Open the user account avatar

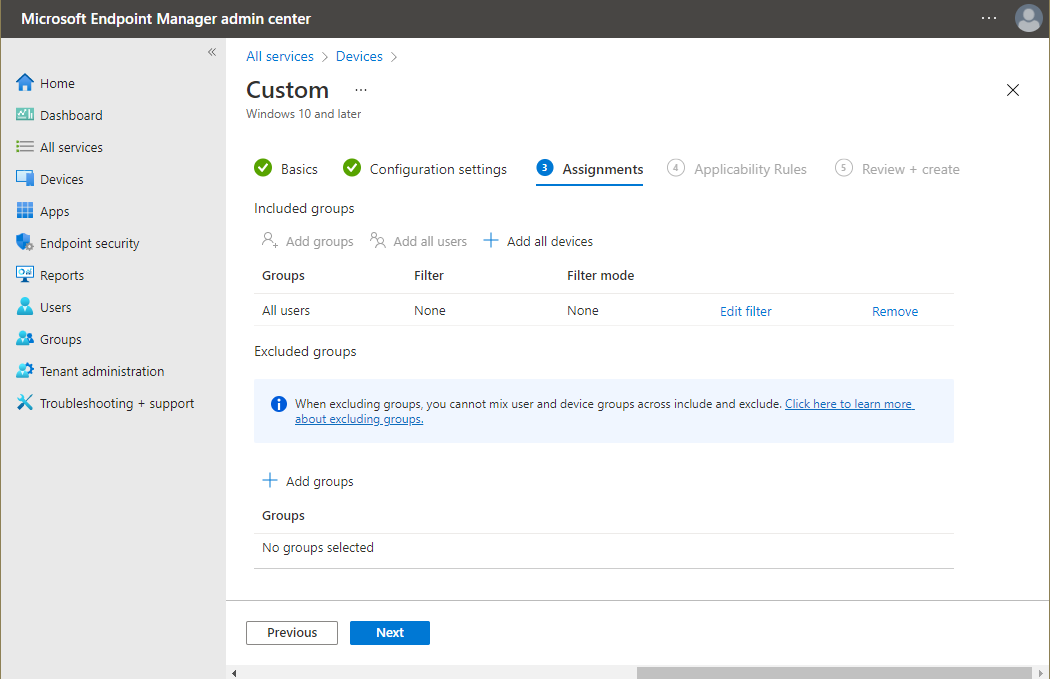point(1028,18)
